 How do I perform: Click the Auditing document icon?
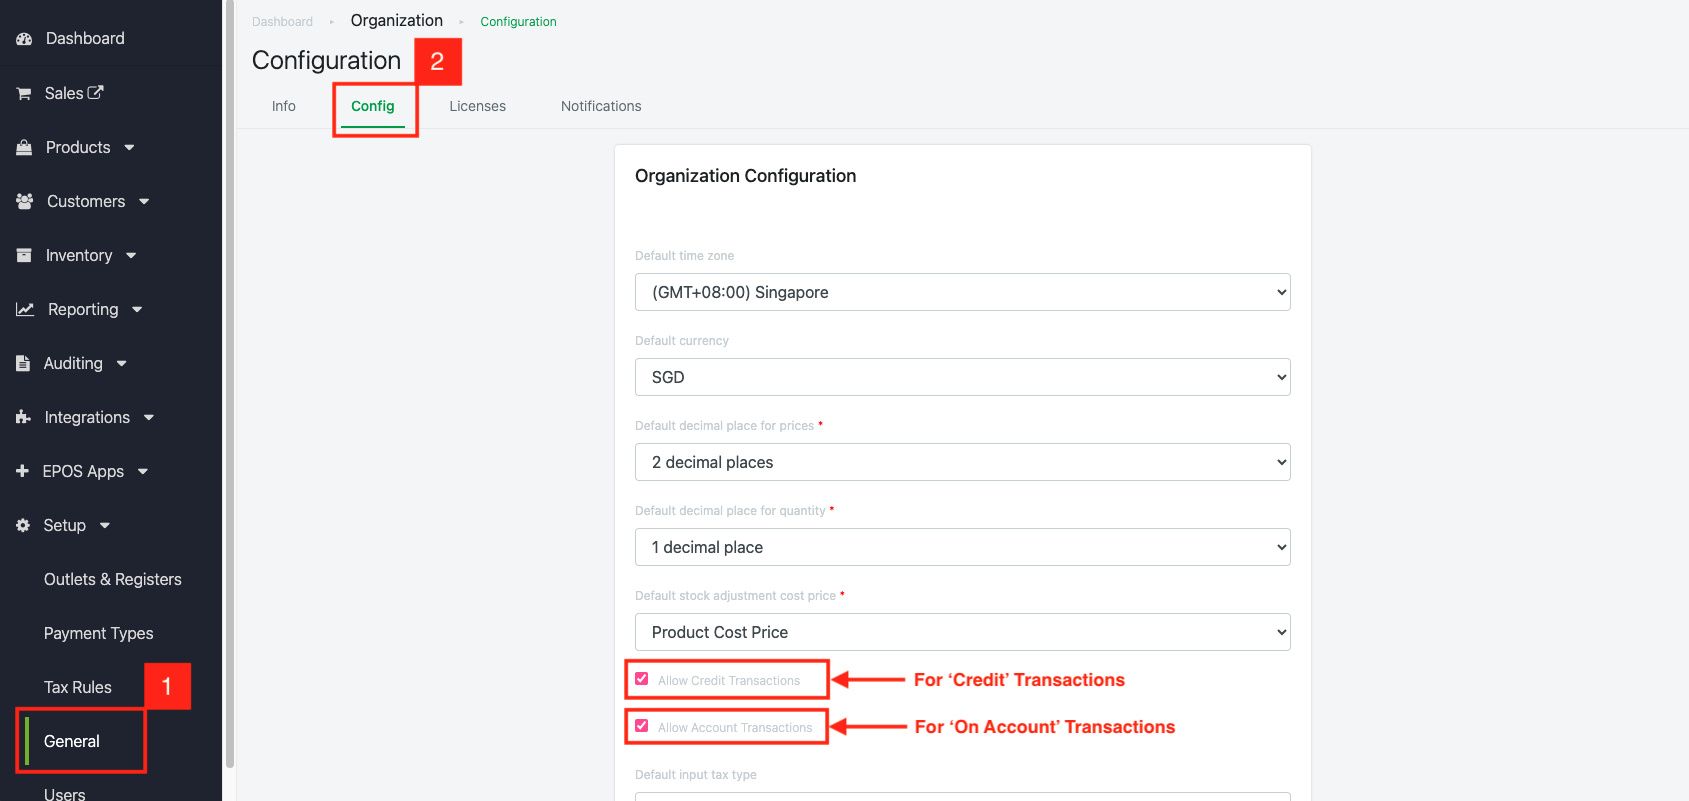click(x=23, y=363)
